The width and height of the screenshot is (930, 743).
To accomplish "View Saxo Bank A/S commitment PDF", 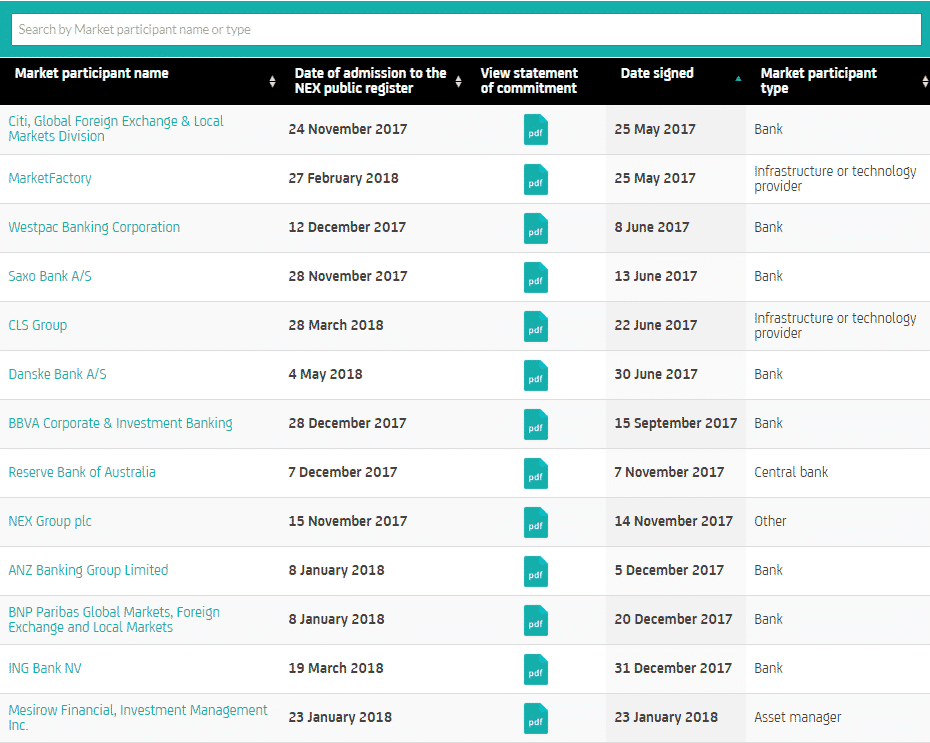I will [536, 277].
